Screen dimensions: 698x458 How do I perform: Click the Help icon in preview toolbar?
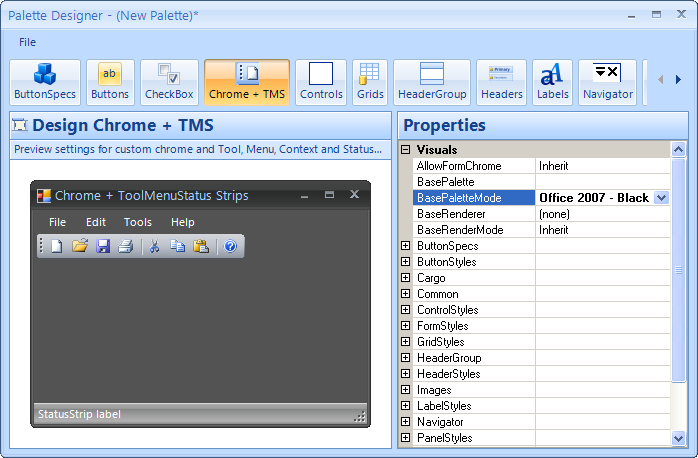[230, 246]
